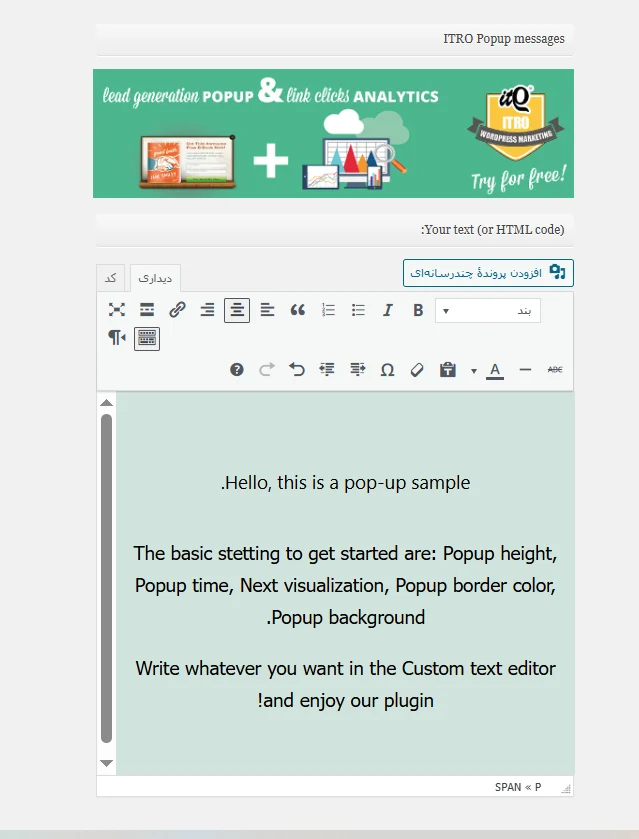This screenshot has height=839, width=639.
Task: Create a numbered list
Action: (x=328, y=310)
